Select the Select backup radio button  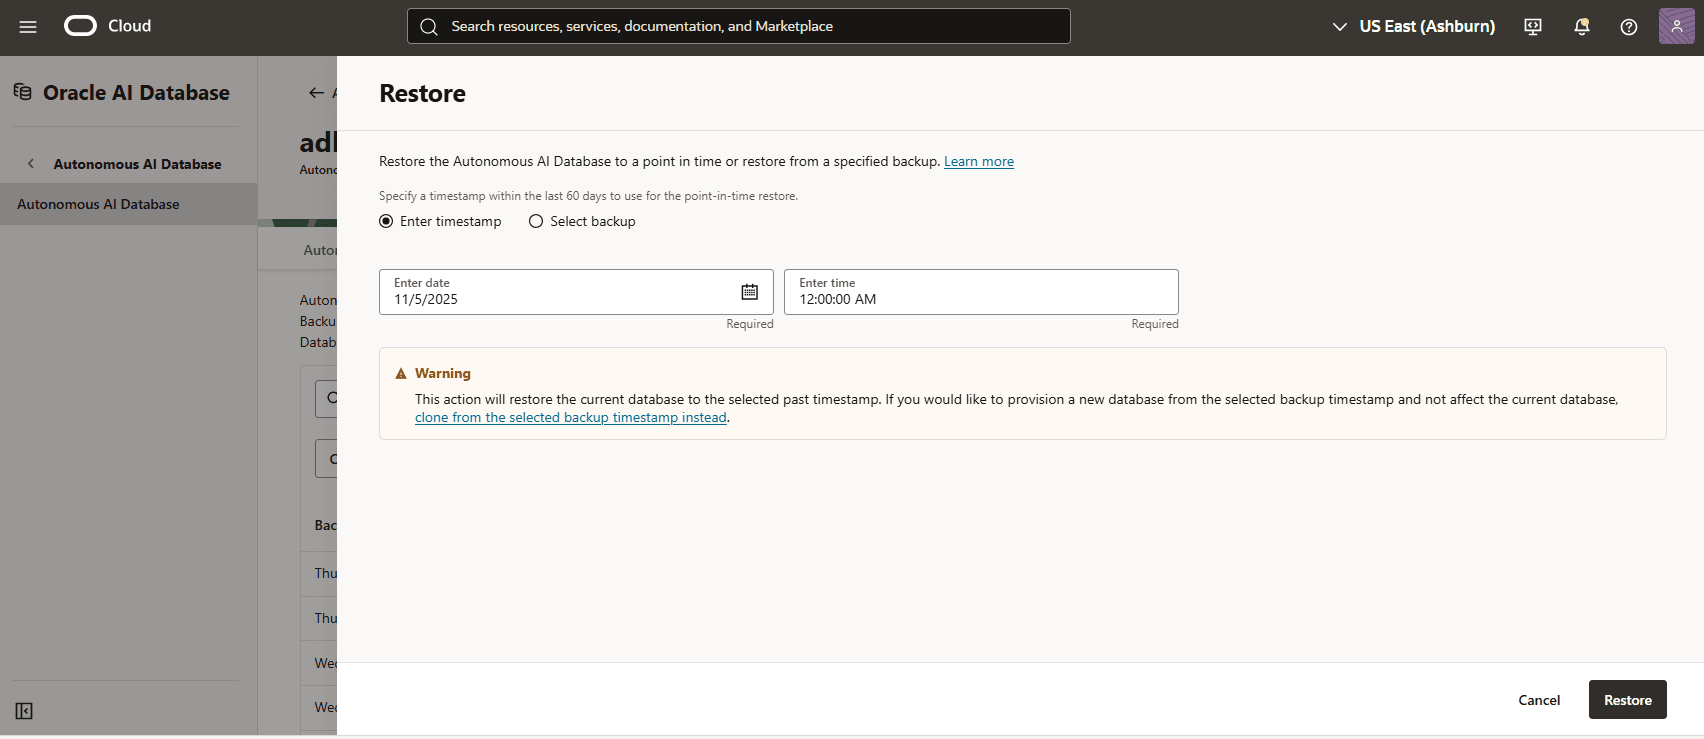(x=536, y=221)
